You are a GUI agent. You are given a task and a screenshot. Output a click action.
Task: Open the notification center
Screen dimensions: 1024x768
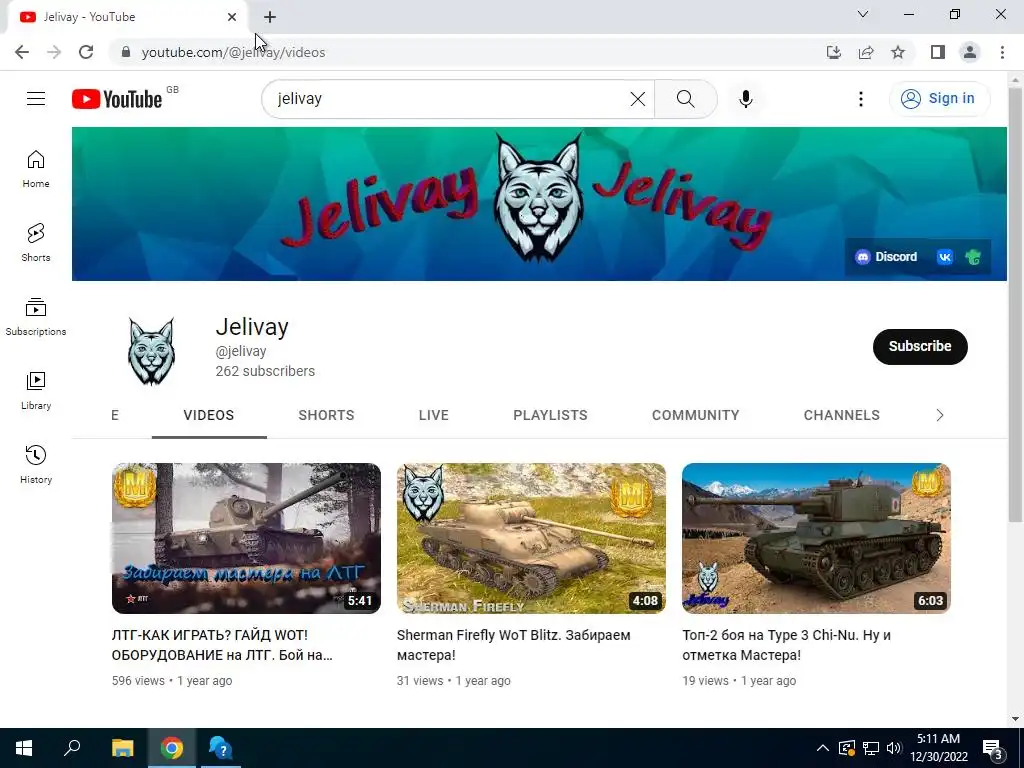coord(993,748)
